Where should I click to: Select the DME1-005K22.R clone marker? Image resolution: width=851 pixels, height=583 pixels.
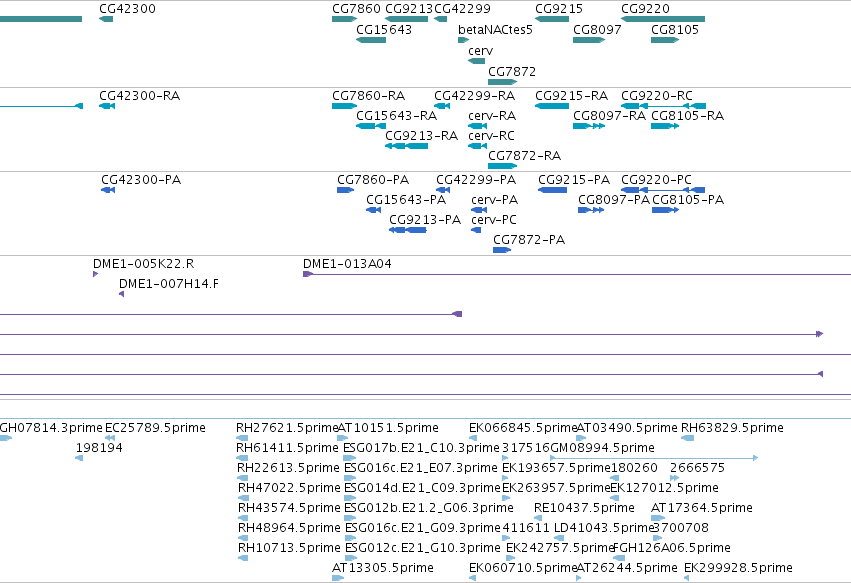tap(96, 274)
